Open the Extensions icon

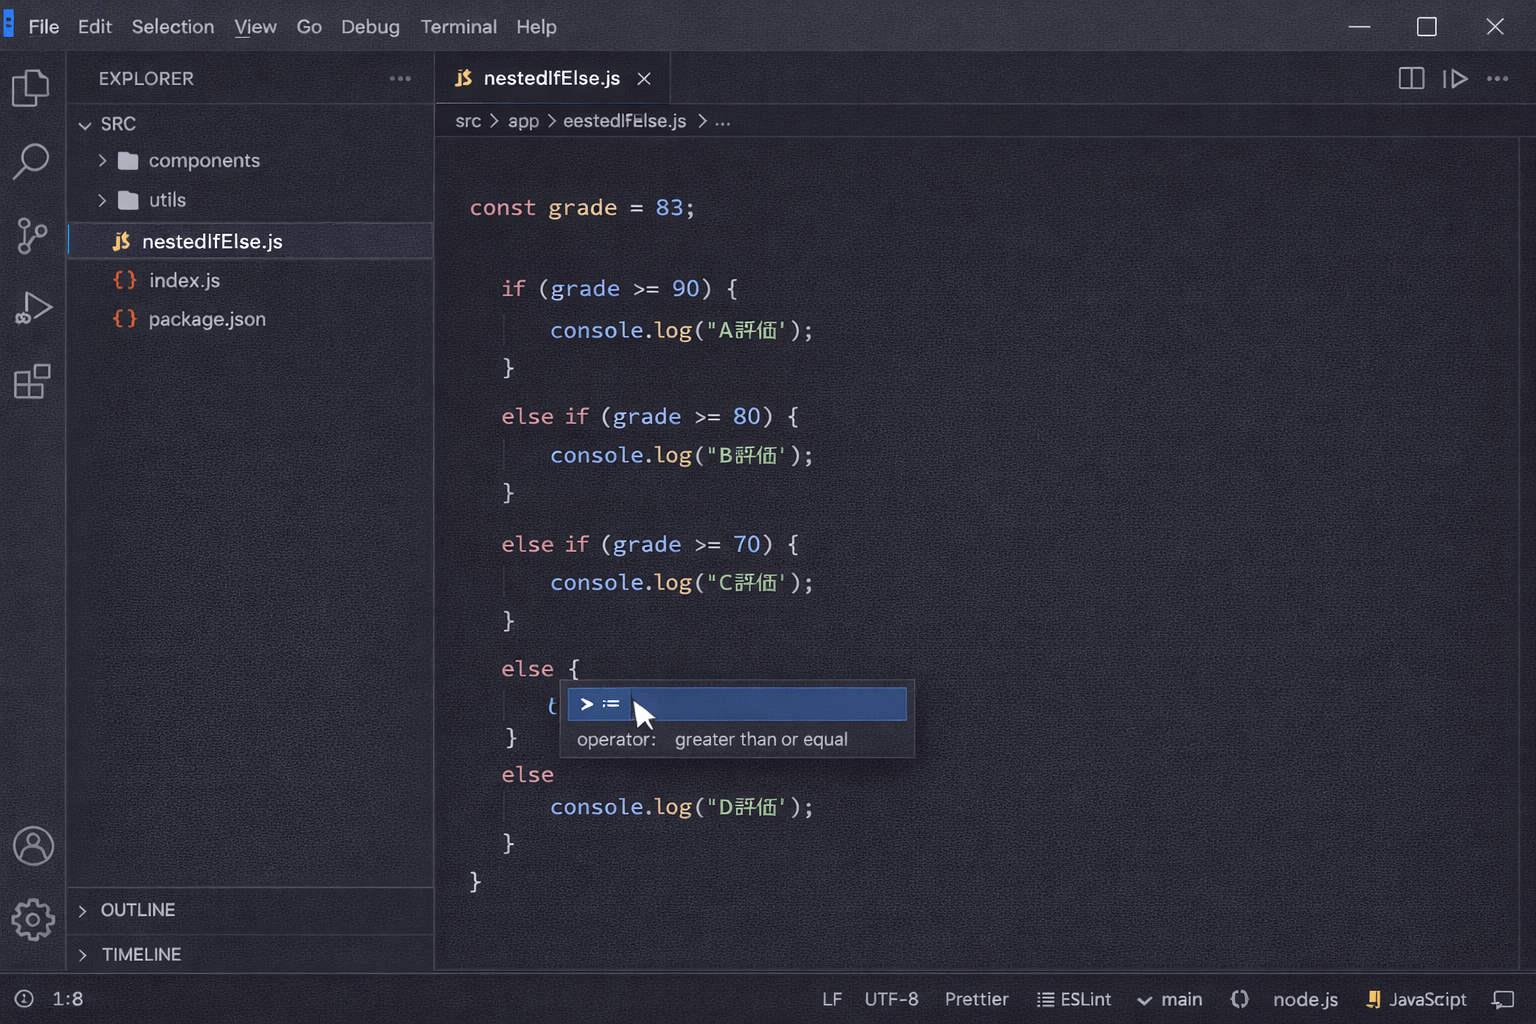coord(33,381)
